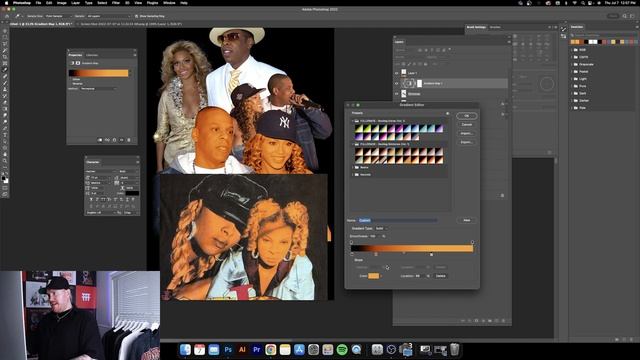Toggle visibility of Gradient Map 1 layer
Viewport: 640px width, 360px height.
pos(396,83)
